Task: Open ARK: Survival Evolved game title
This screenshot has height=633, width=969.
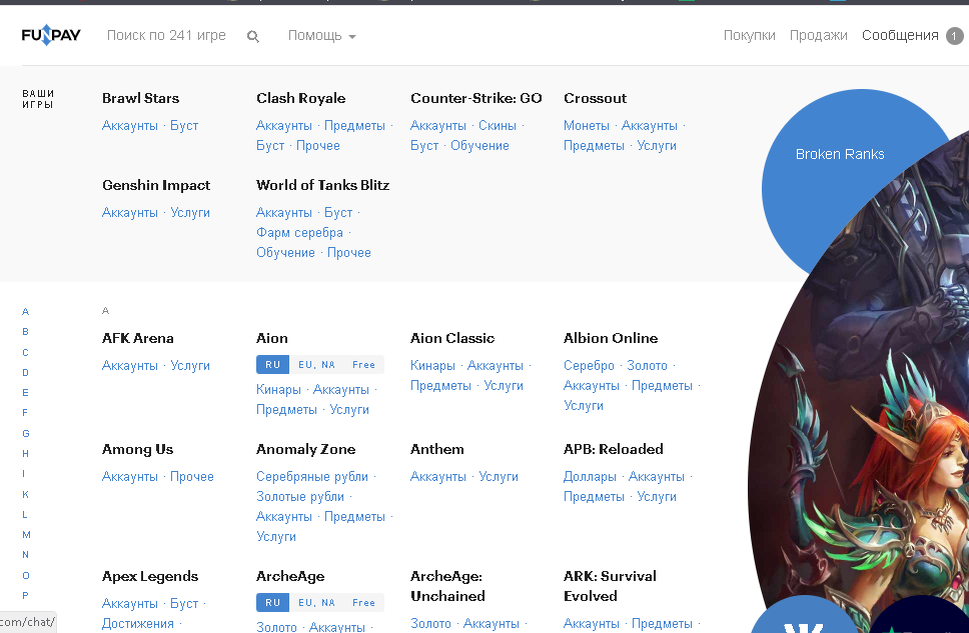Action: 610,586
